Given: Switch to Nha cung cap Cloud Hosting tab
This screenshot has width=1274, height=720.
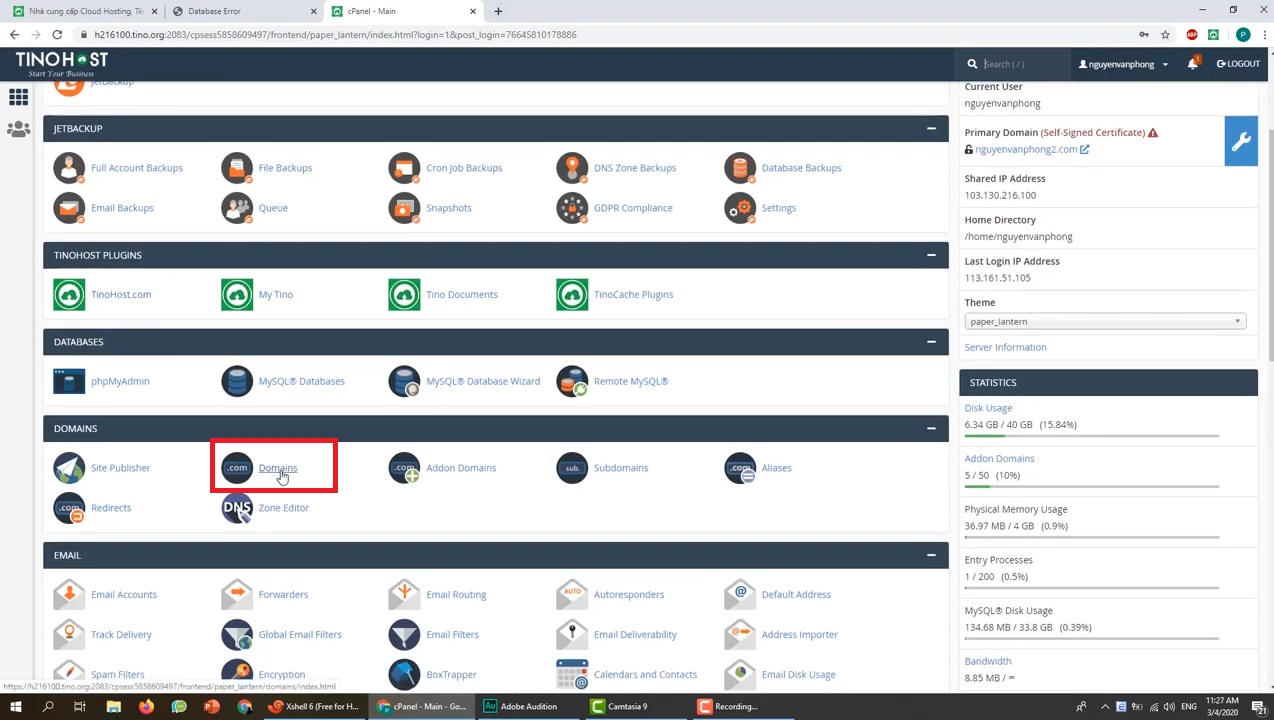Looking at the screenshot, I should point(84,11).
